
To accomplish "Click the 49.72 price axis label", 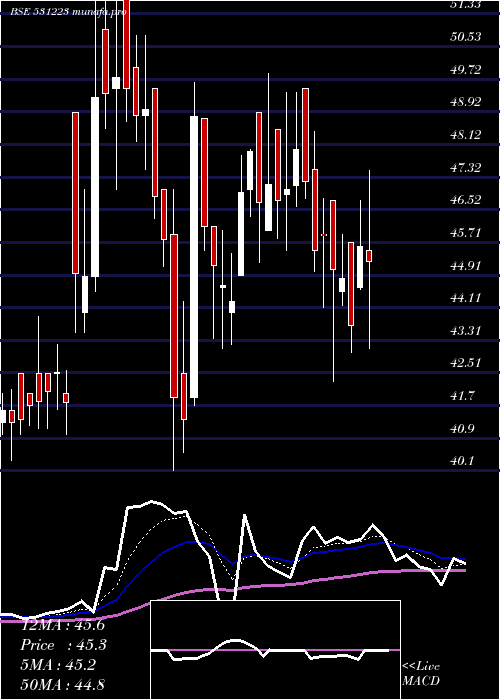I will click(x=466, y=70).
